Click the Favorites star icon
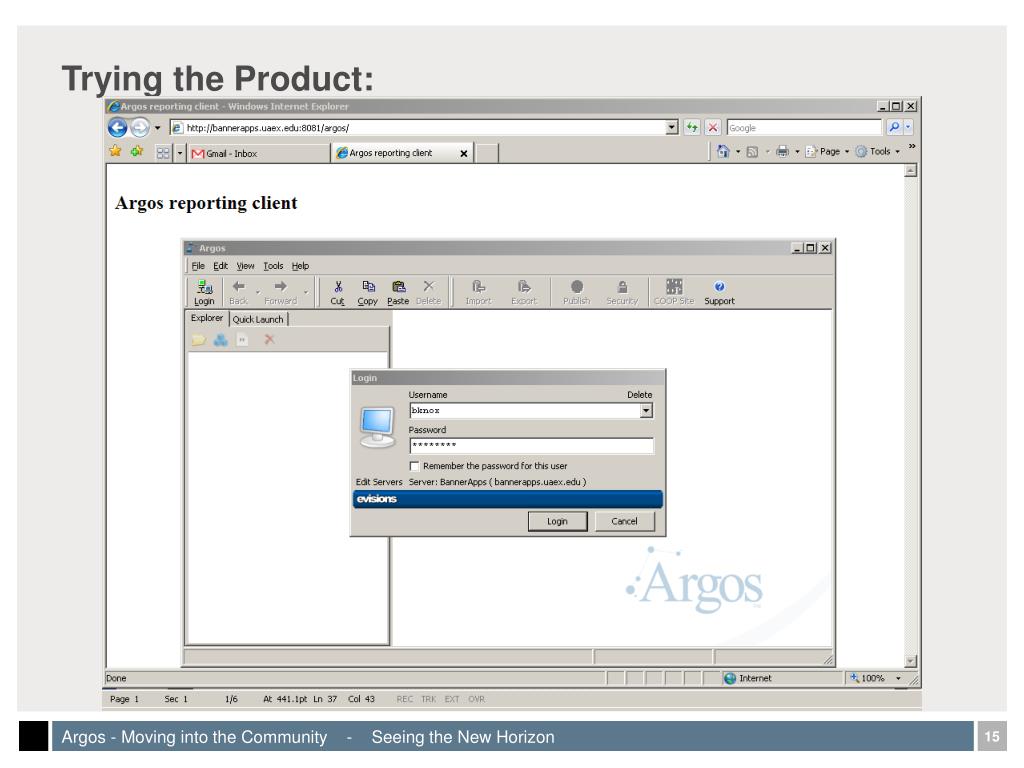Image resolution: width=1024 pixels, height=768 pixels. [116, 152]
